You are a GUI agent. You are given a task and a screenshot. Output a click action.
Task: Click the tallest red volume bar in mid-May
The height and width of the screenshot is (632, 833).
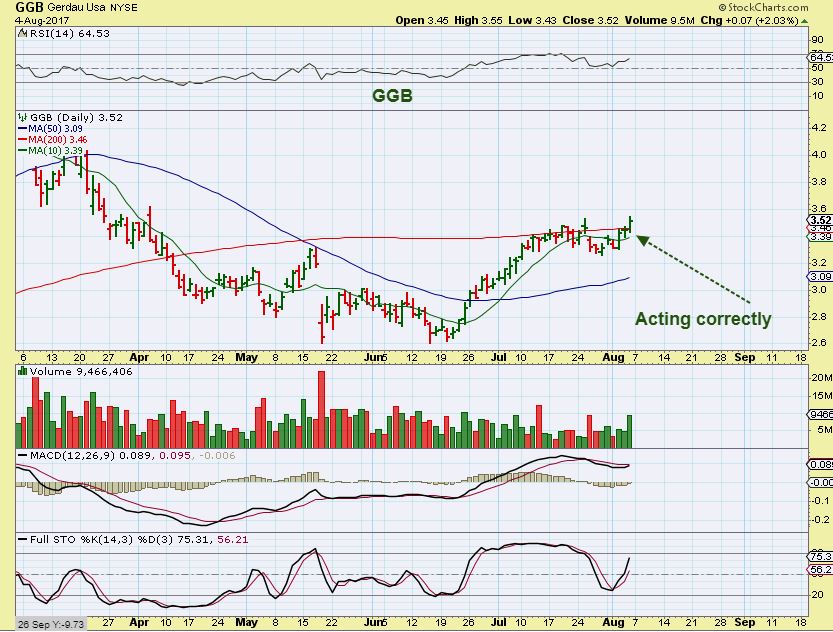(321, 409)
